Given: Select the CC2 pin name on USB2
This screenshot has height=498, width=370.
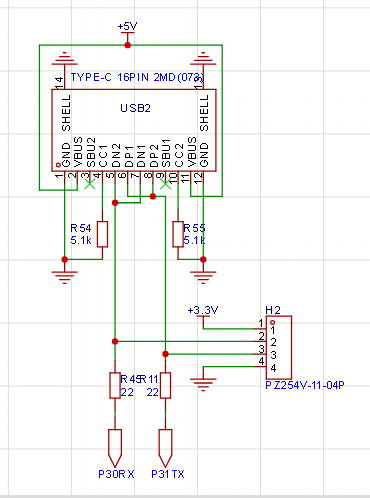Looking at the screenshot, I should point(179,156).
